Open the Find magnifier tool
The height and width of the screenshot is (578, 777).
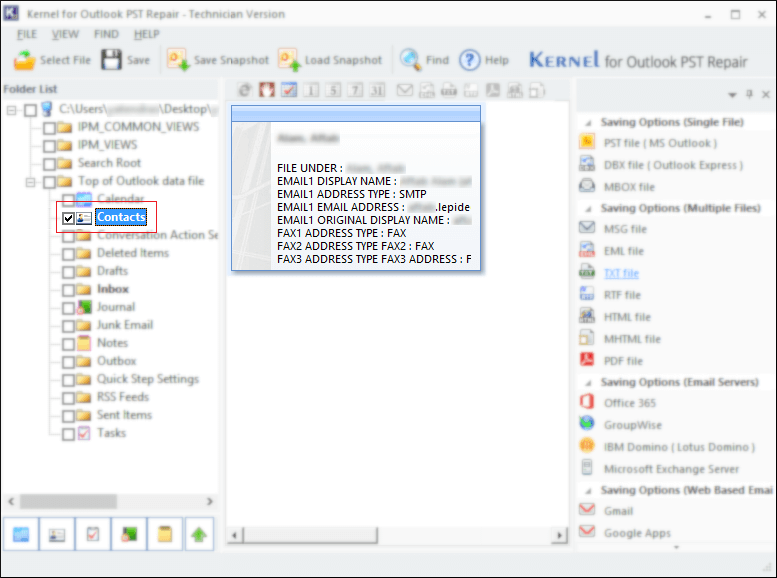(x=410, y=60)
